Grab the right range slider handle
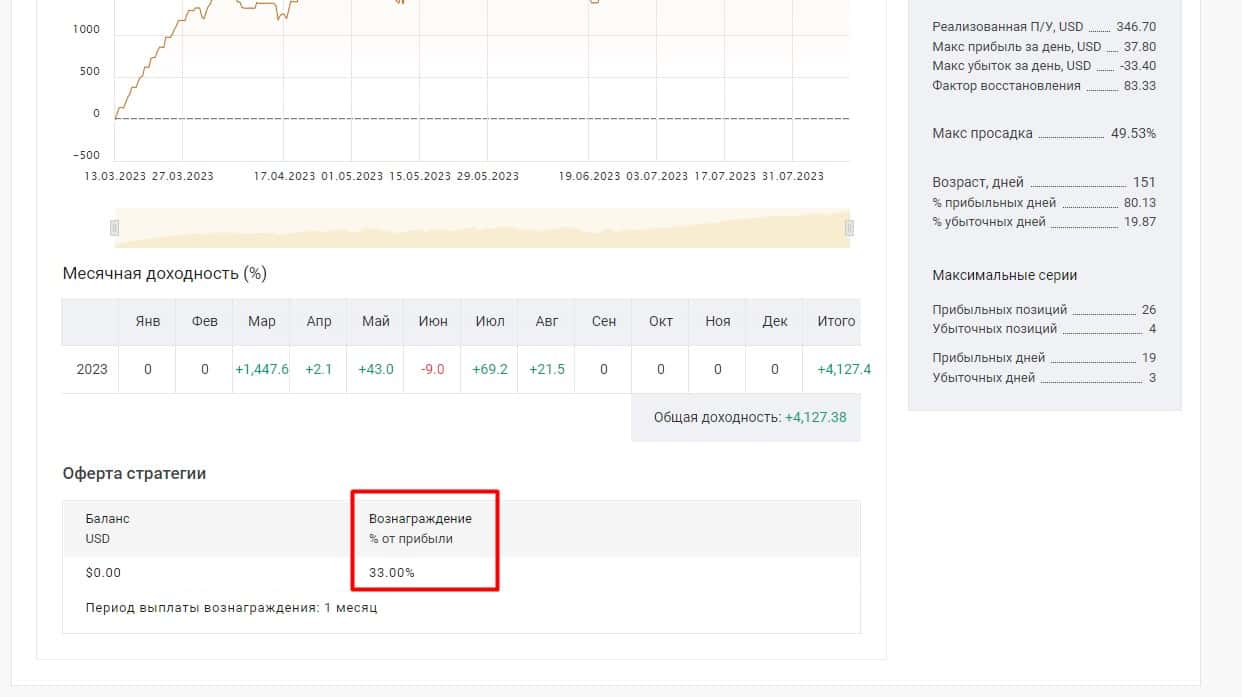Image resolution: width=1242 pixels, height=697 pixels. [850, 228]
